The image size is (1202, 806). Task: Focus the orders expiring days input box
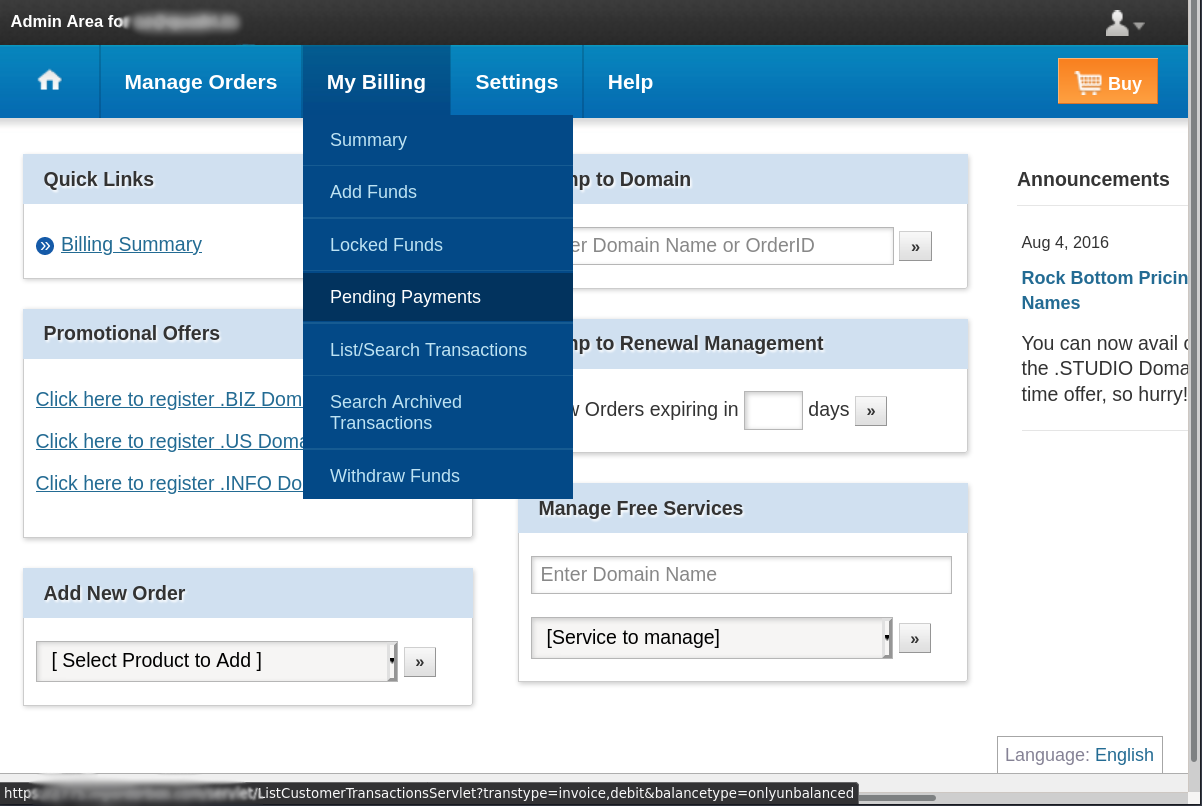[773, 410]
